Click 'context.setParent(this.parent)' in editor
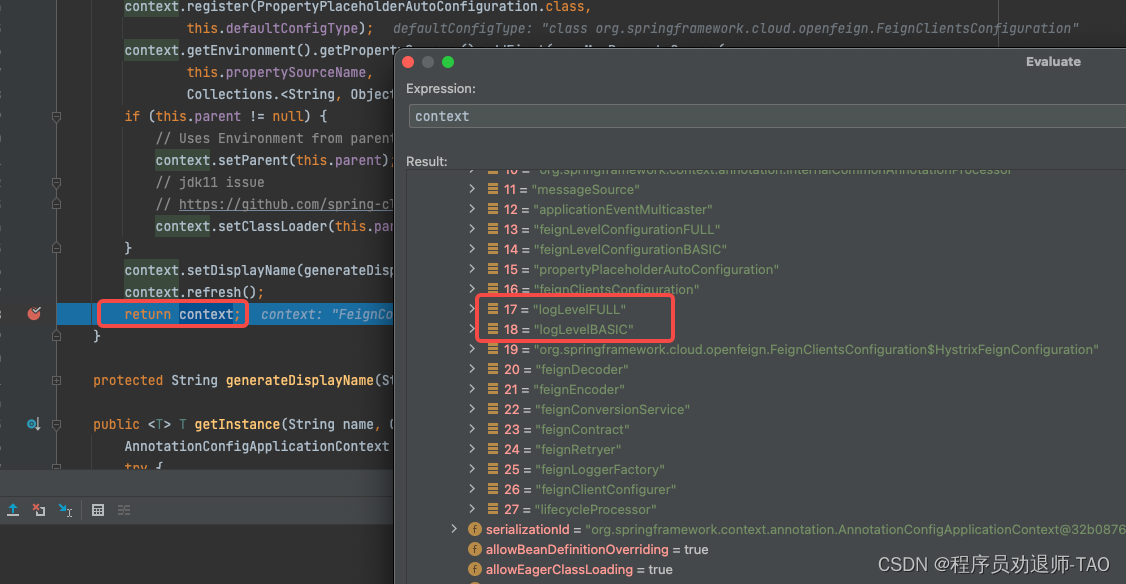1126x584 pixels. (272, 160)
